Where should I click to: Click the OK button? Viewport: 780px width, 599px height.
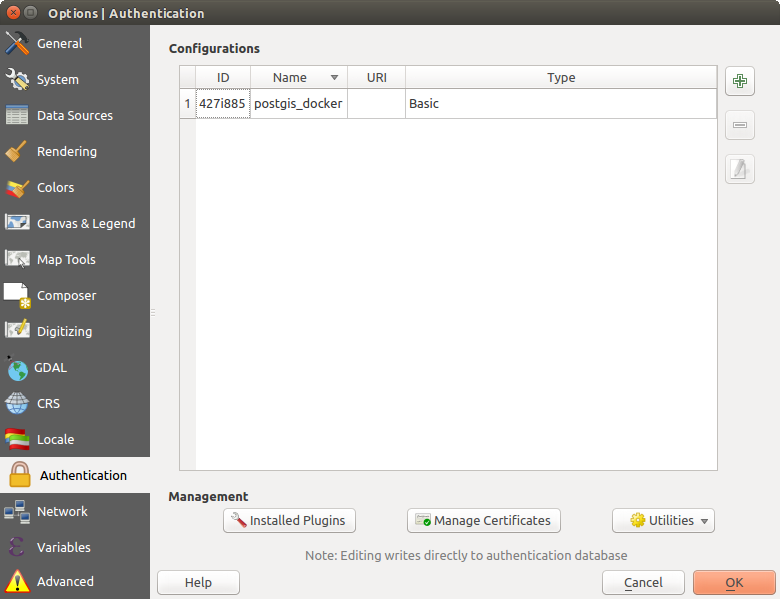(x=733, y=583)
